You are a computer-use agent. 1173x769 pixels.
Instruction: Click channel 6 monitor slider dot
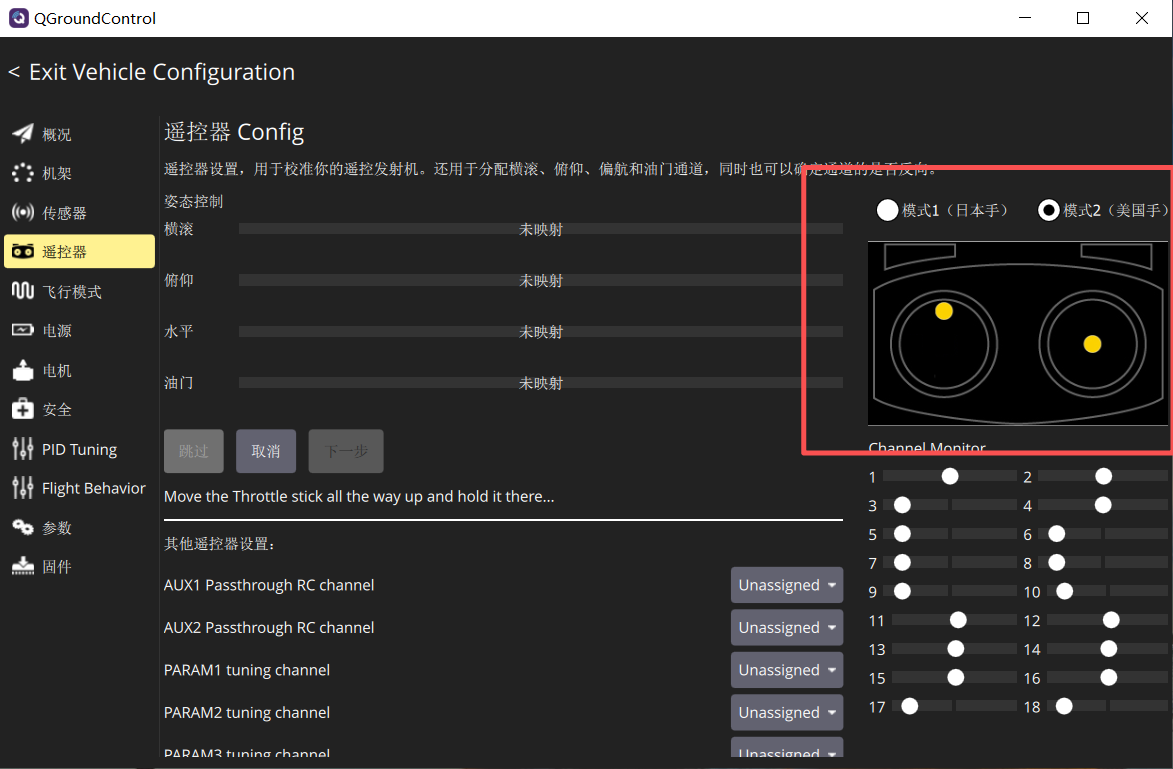(1056, 533)
